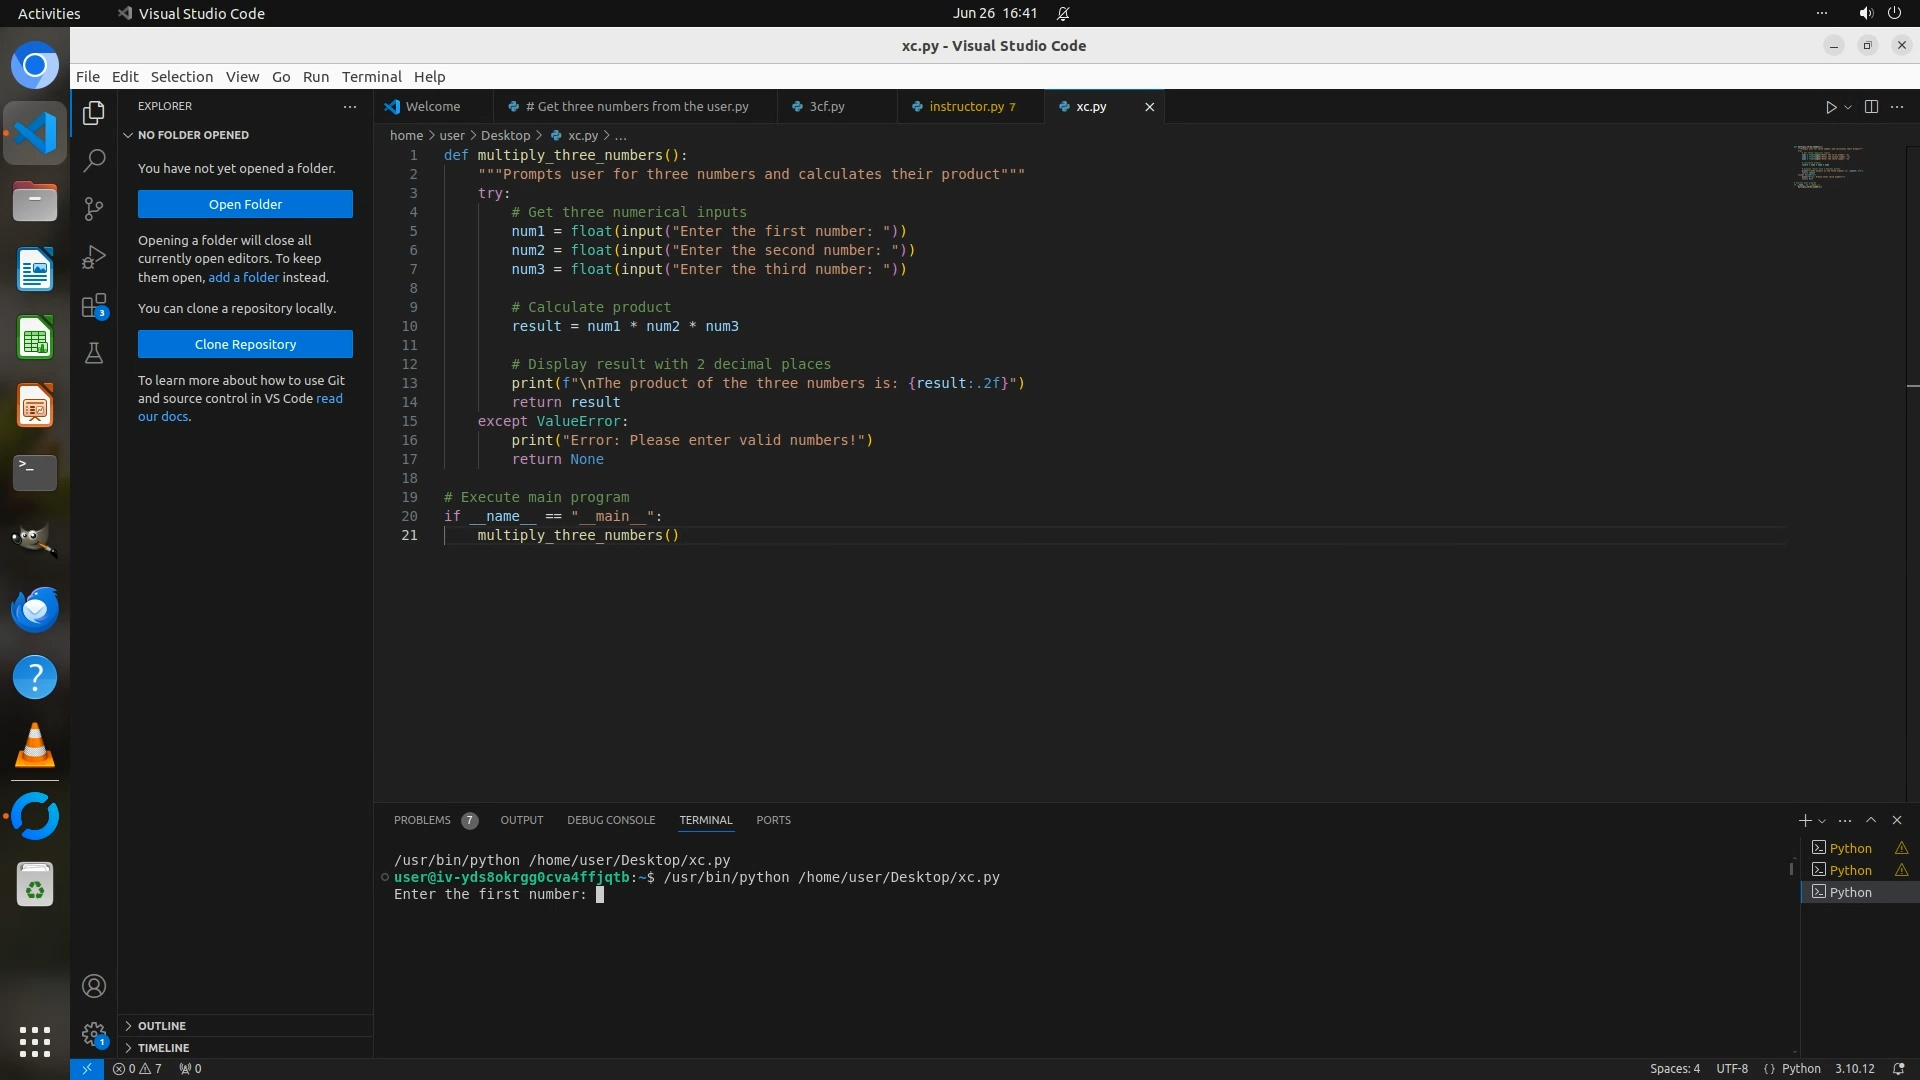Open the Source Control view
Viewport: 1920px width, 1080px height.
94,208
